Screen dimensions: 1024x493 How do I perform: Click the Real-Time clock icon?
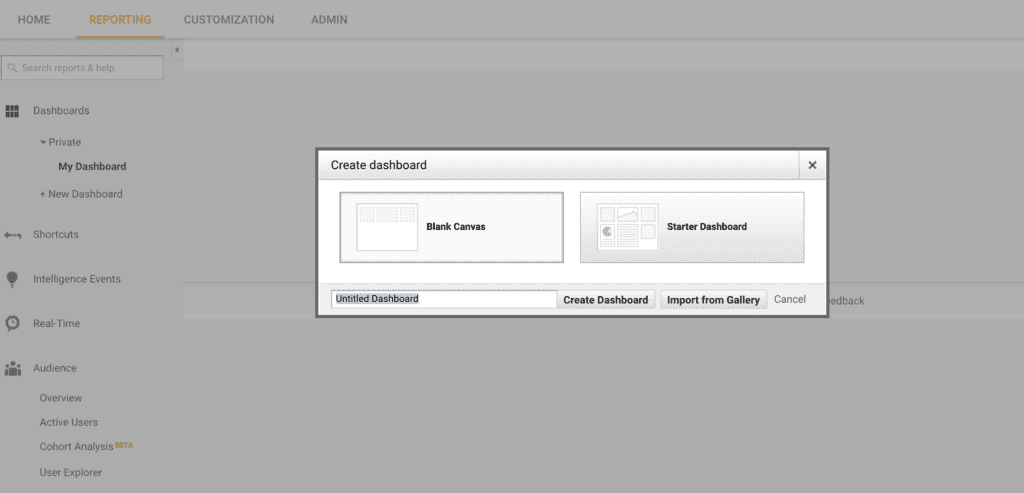point(12,323)
